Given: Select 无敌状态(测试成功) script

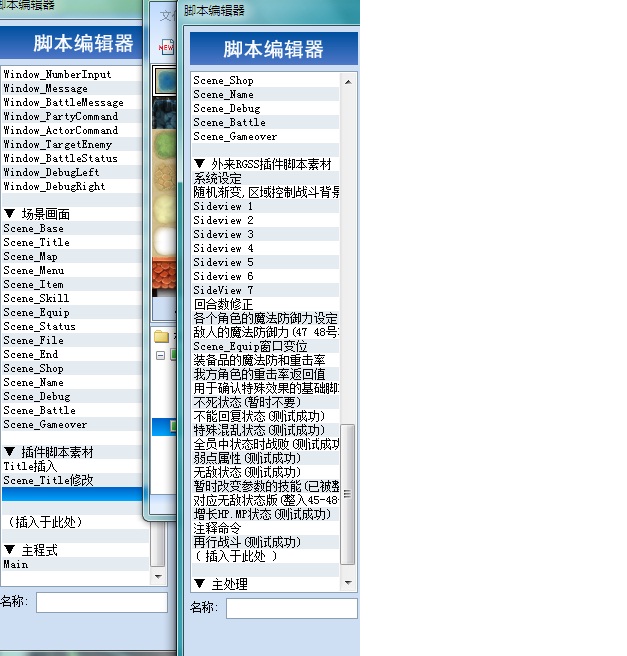Looking at the screenshot, I should (266, 472).
